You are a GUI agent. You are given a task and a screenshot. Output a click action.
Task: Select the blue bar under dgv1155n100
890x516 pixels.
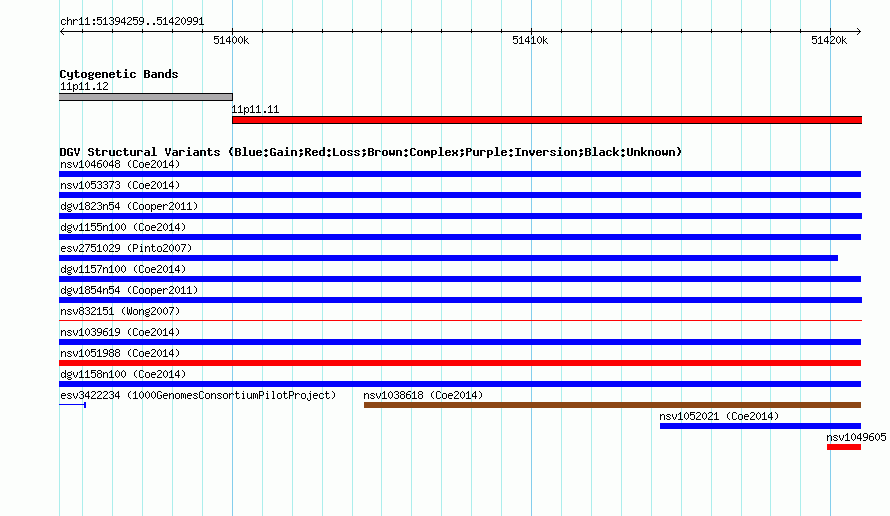click(460, 237)
